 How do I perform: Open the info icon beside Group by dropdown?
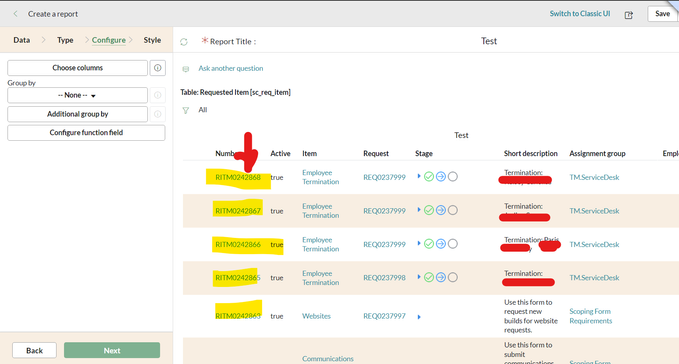158,95
